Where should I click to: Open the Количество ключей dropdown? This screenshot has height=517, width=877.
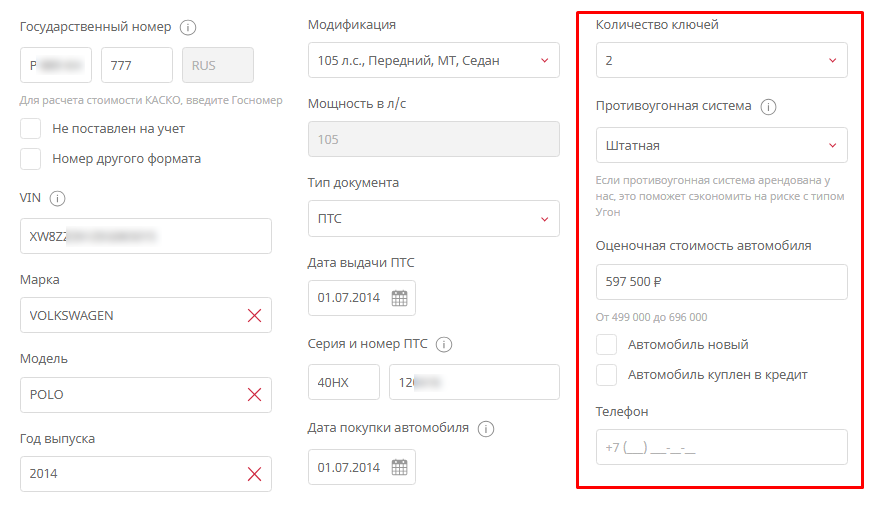[x=721, y=60]
